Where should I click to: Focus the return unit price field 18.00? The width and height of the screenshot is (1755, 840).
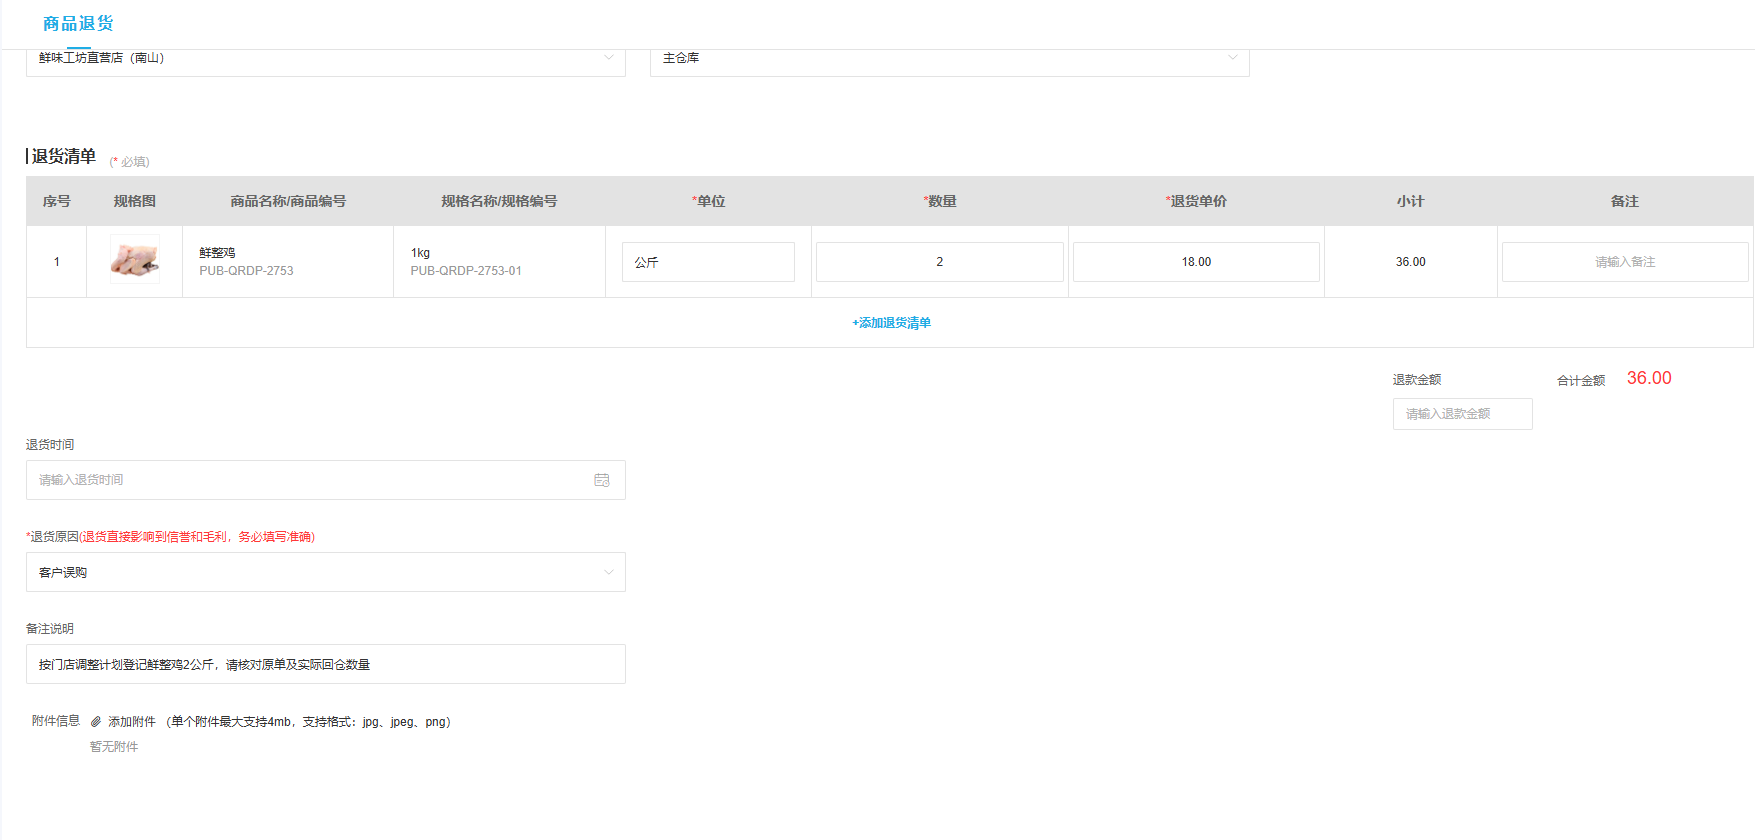[x=1196, y=262]
